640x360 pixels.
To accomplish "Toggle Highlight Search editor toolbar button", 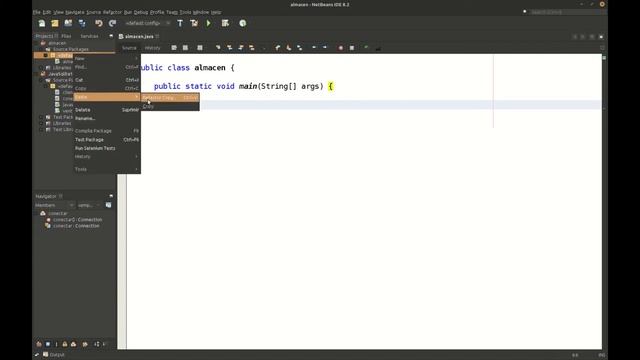I will coord(252,48).
